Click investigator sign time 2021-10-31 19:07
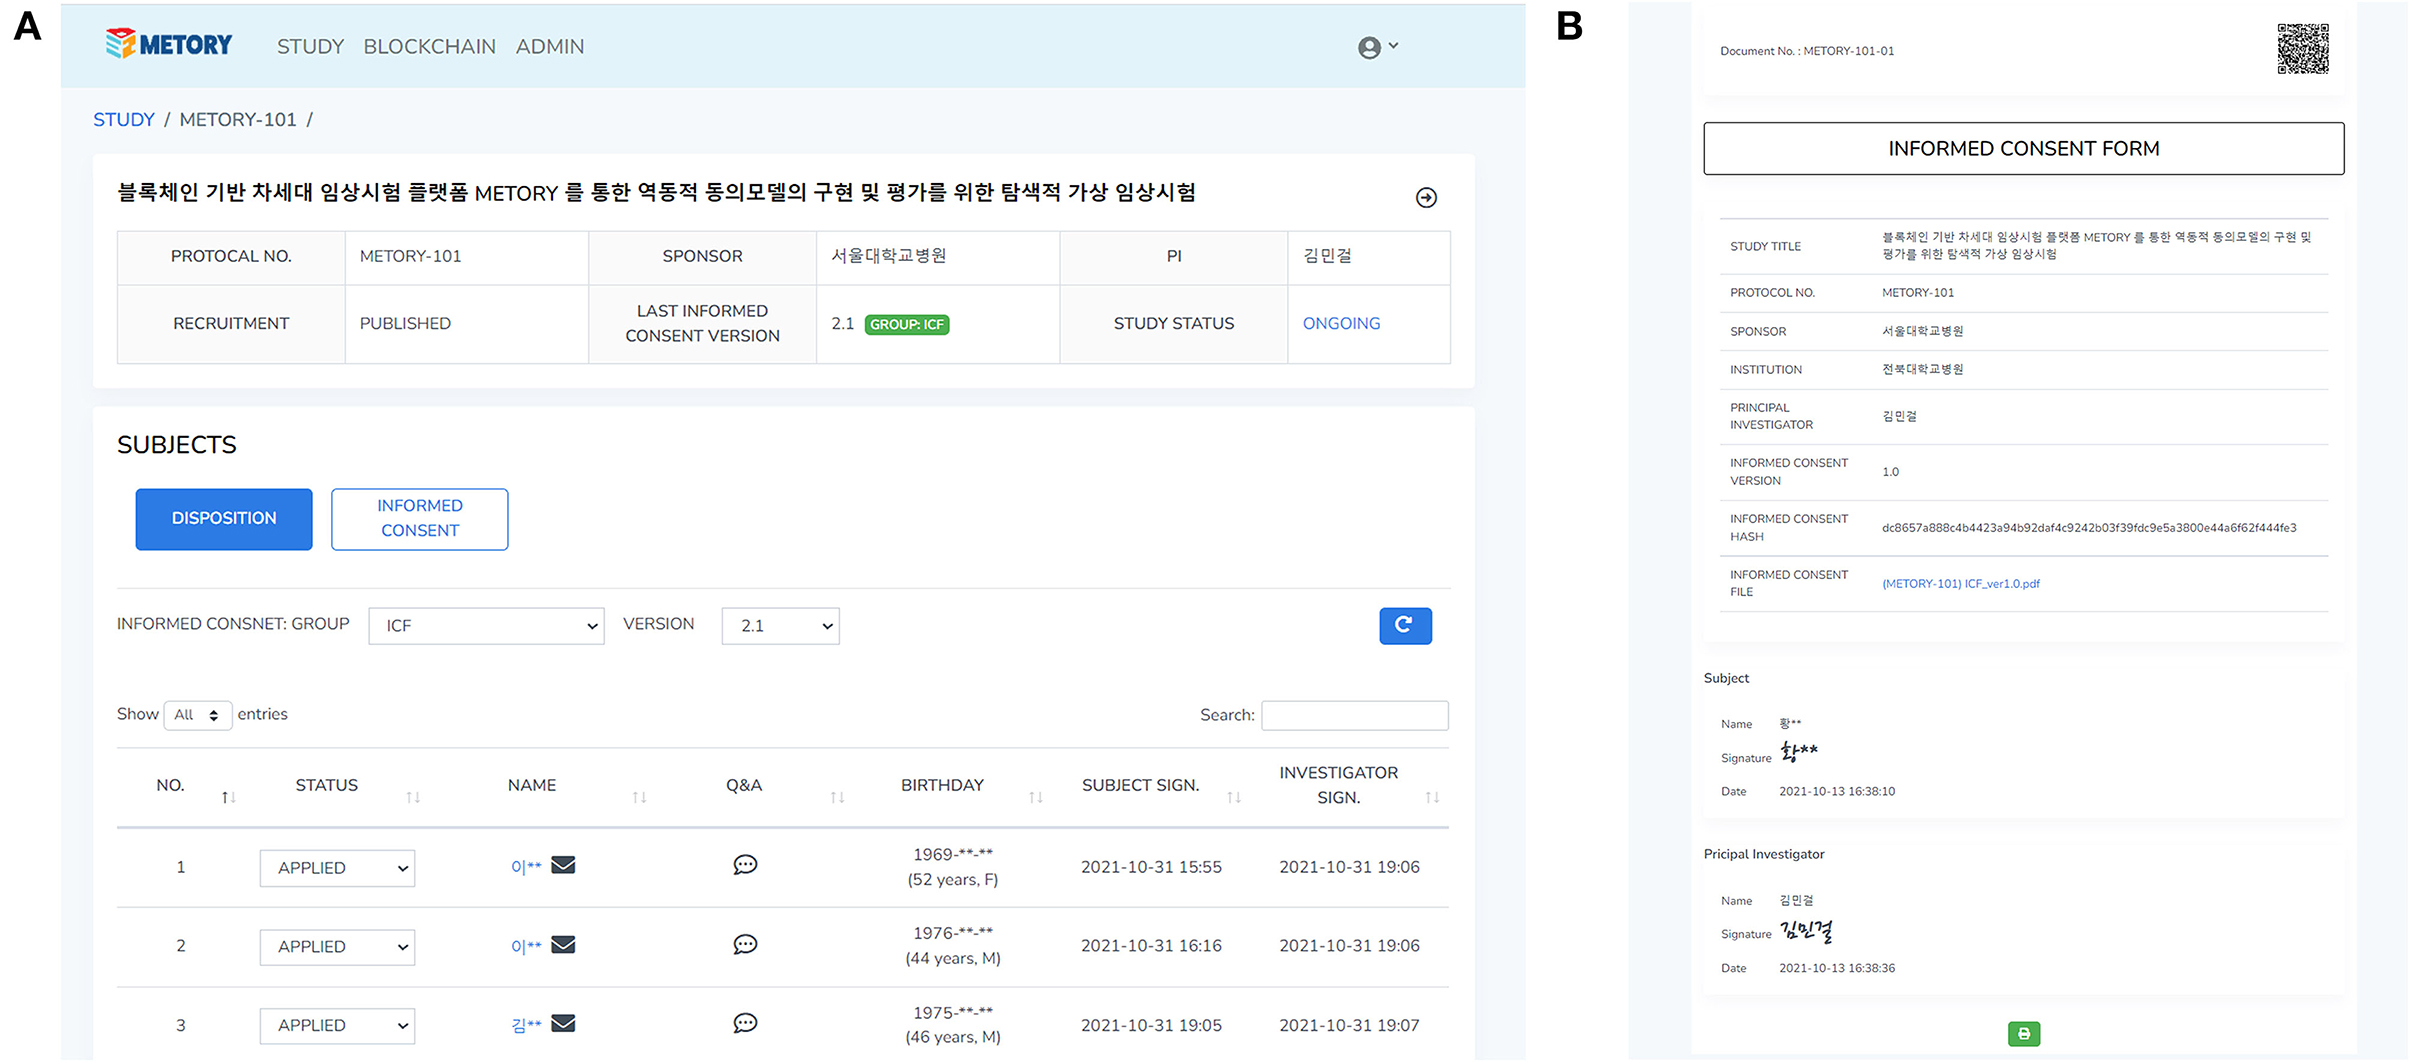The width and height of the screenshot is (2410, 1062). click(x=1349, y=1025)
